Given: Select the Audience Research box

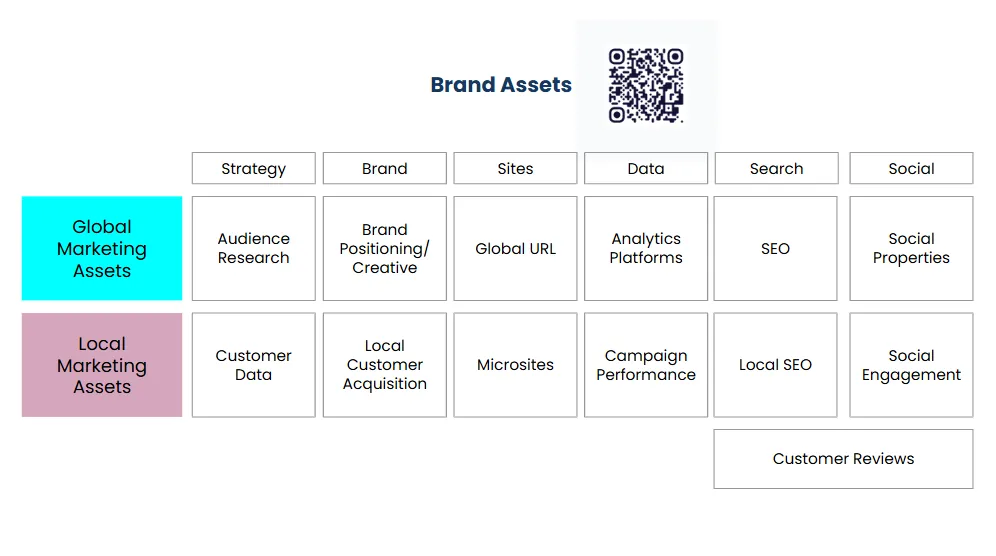Looking at the screenshot, I should (253, 248).
